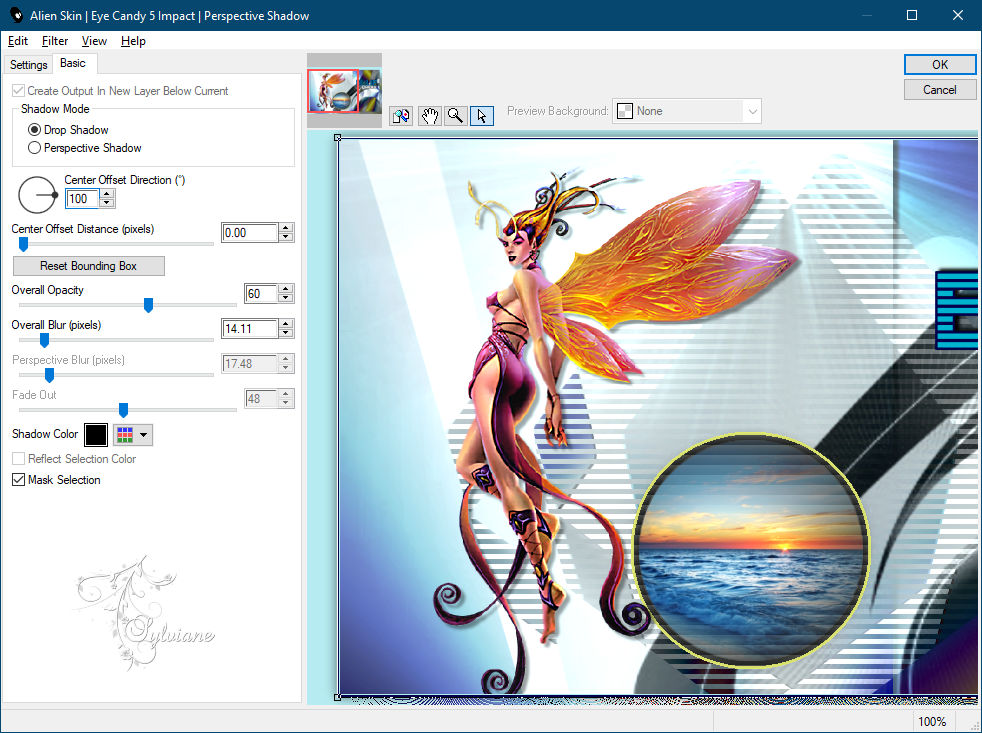Click the Center Offset Direction dial
This screenshot has height=733, width=982.
coord(37,195)
